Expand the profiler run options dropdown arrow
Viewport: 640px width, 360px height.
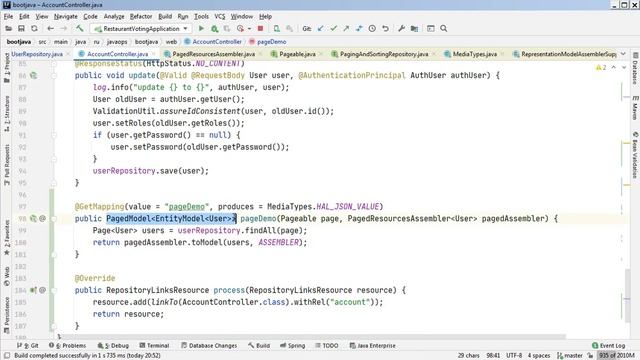tap(249, 29)
